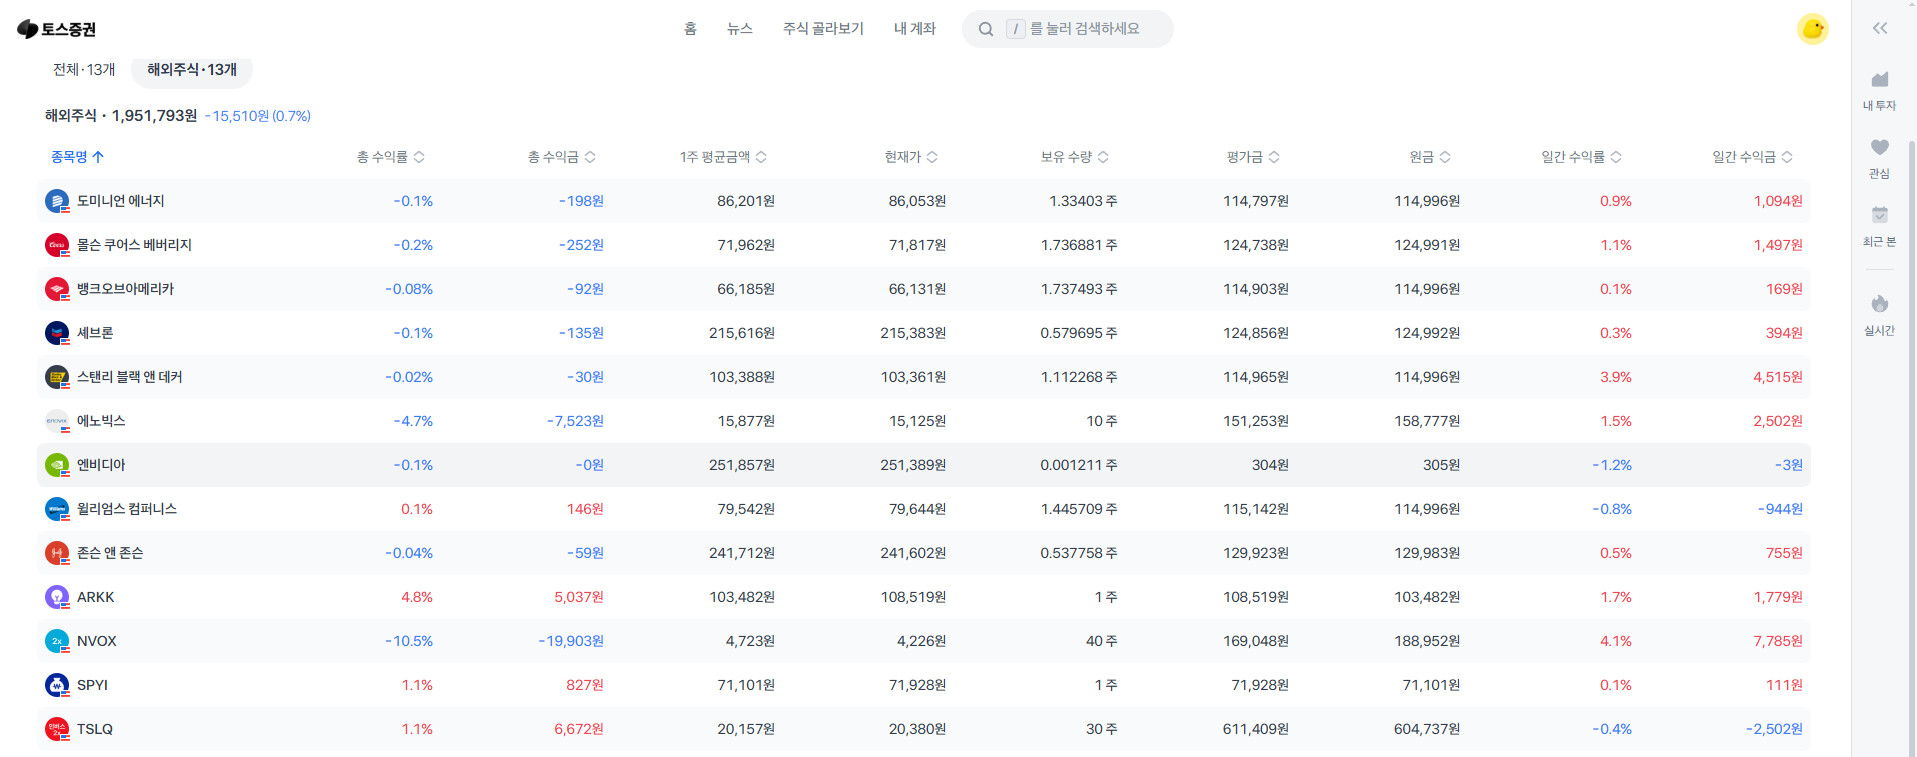Open the 뉴스 page link

(739, 29)
